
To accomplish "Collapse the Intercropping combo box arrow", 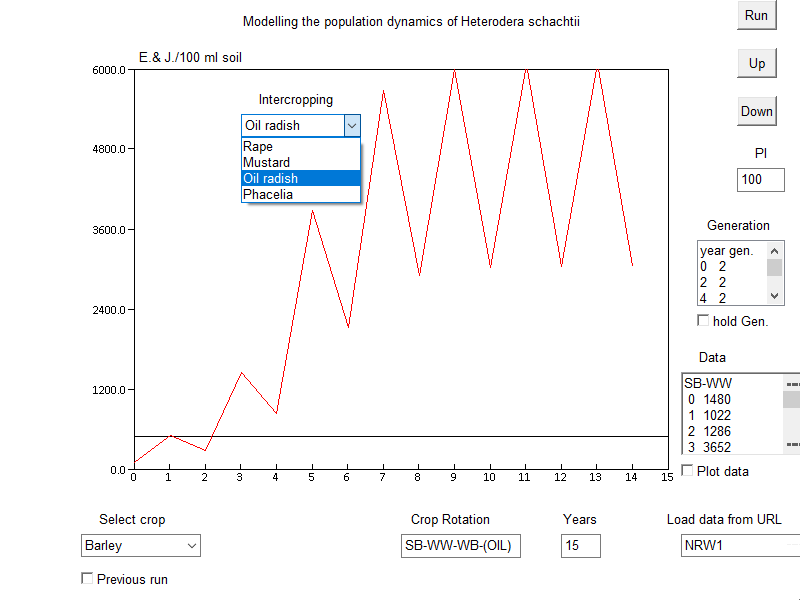I will pos(351,126).
